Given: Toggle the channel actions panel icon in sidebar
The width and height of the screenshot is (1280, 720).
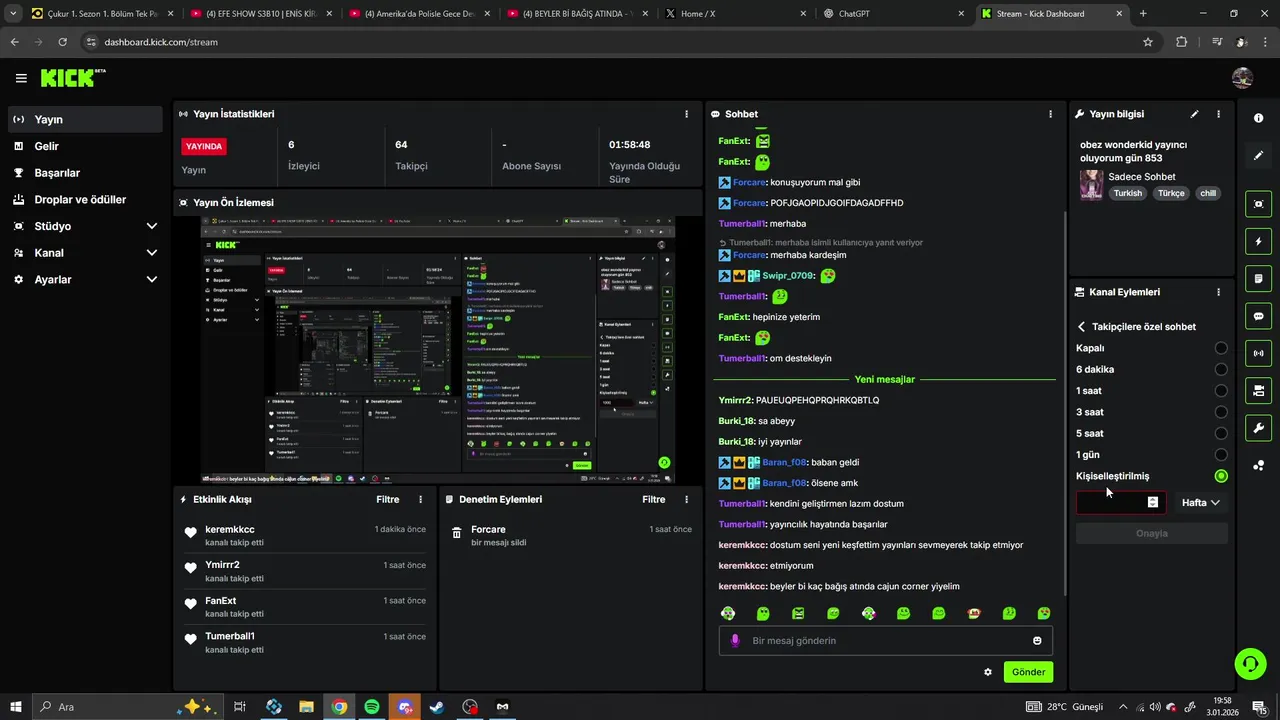Looking at the screenshot, I should 1258,390.
